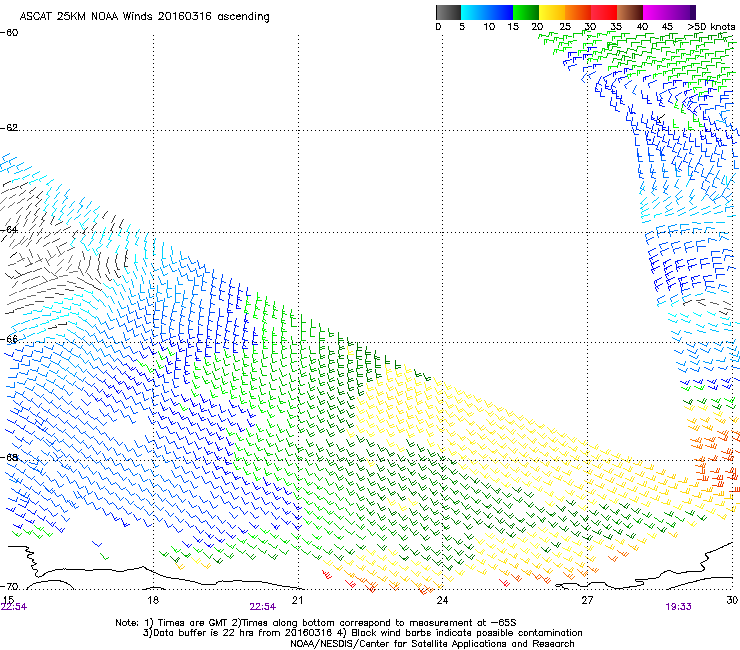Click the NOAA/NESDIS credit line
Viewport: 740px width, 650px height.
click(432, 644)
